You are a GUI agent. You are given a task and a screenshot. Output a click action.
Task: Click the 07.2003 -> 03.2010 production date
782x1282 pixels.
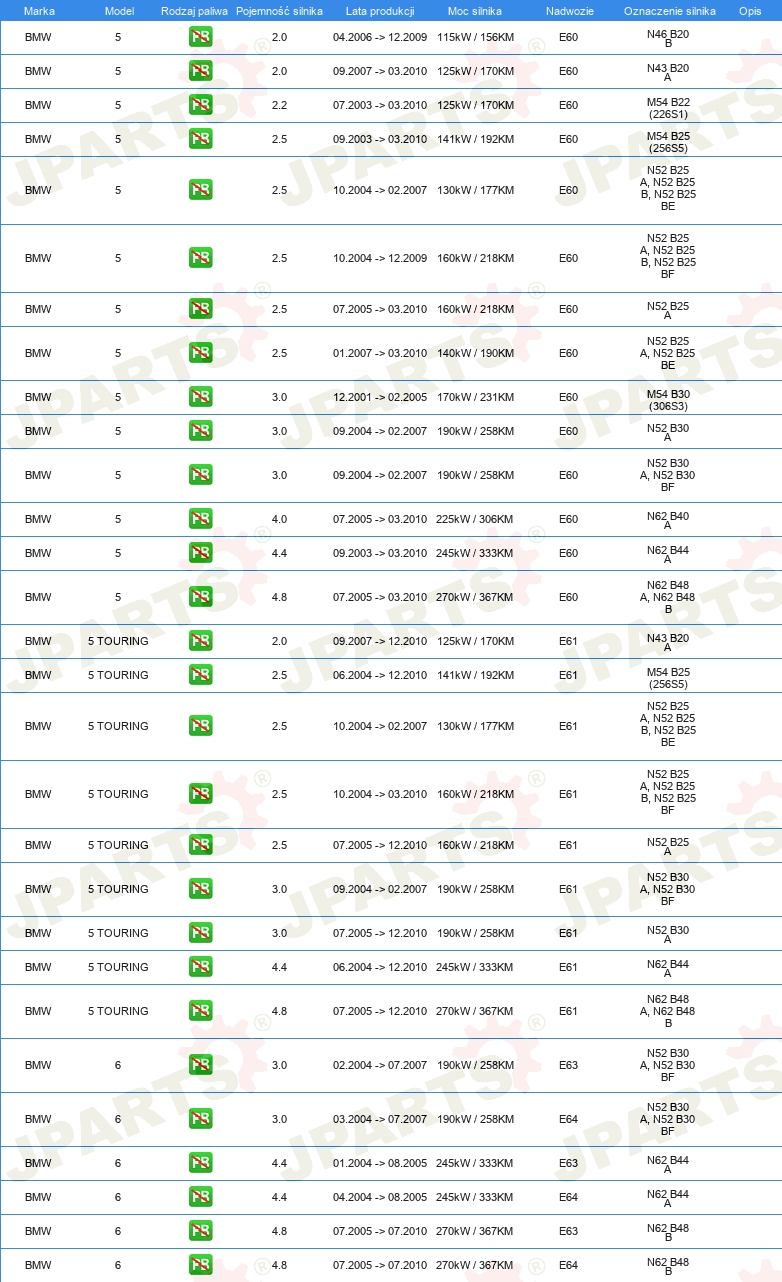pyautogui.click(x=380, y=105)
